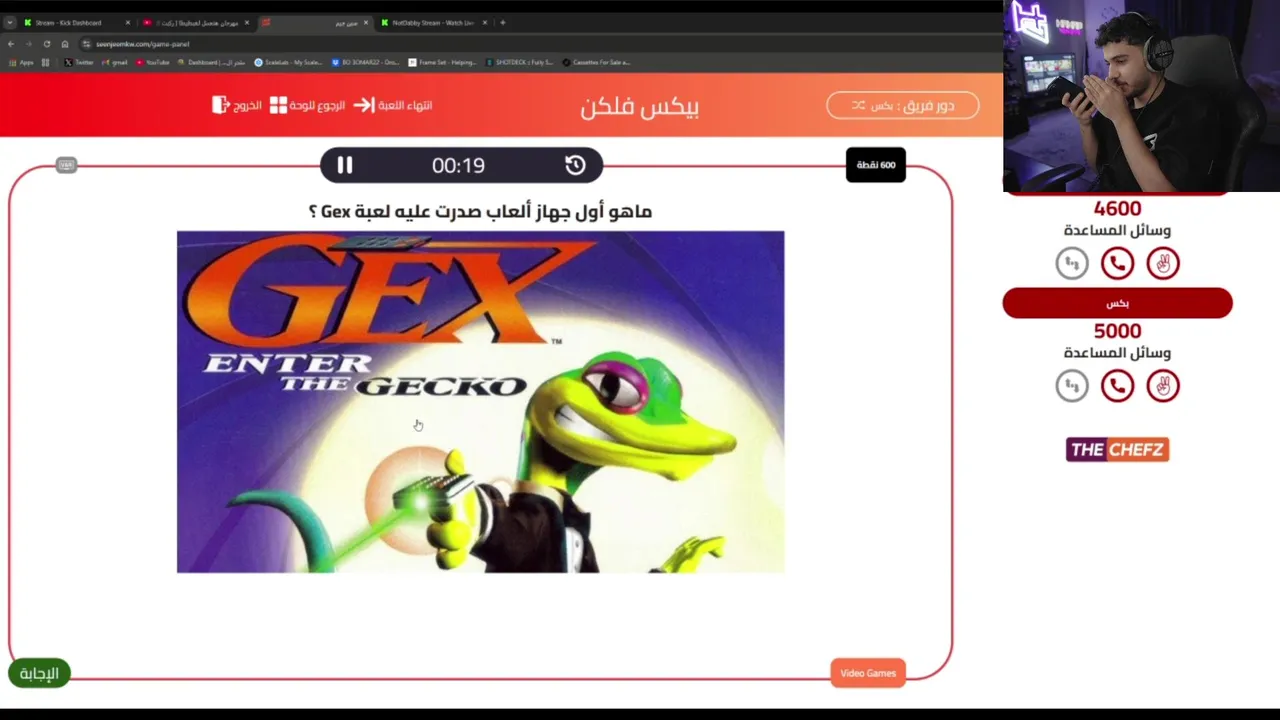This screenshot has height=720, width=1280.
Task: Click the small grey tag on card corner
Action: (x=66, y=164)
